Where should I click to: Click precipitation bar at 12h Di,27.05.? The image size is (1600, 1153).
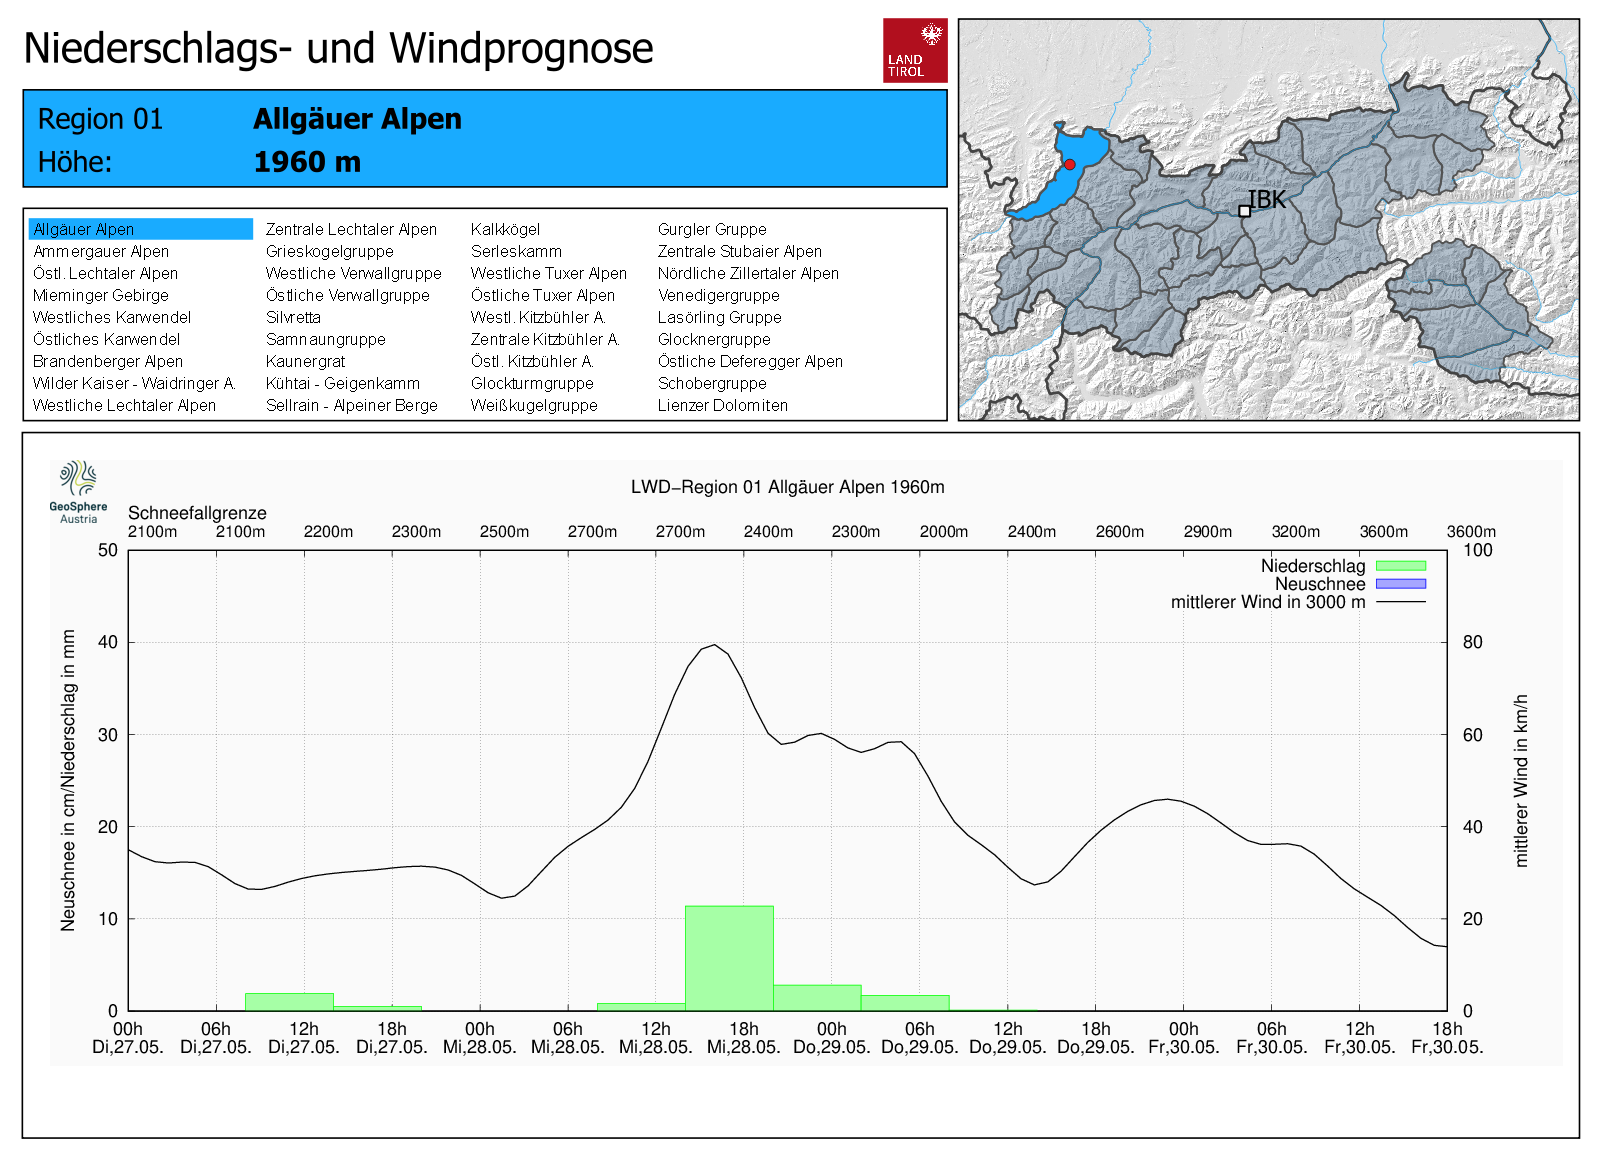(289, 1001)
